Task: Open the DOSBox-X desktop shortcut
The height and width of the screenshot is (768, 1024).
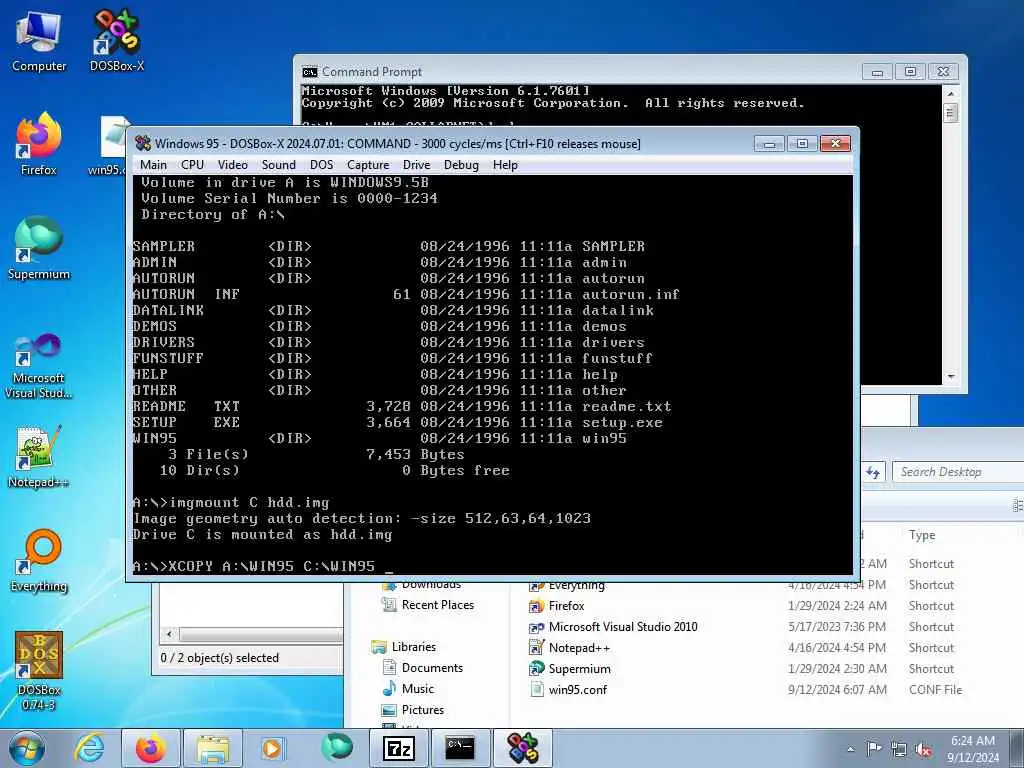Action: (116, 42)
